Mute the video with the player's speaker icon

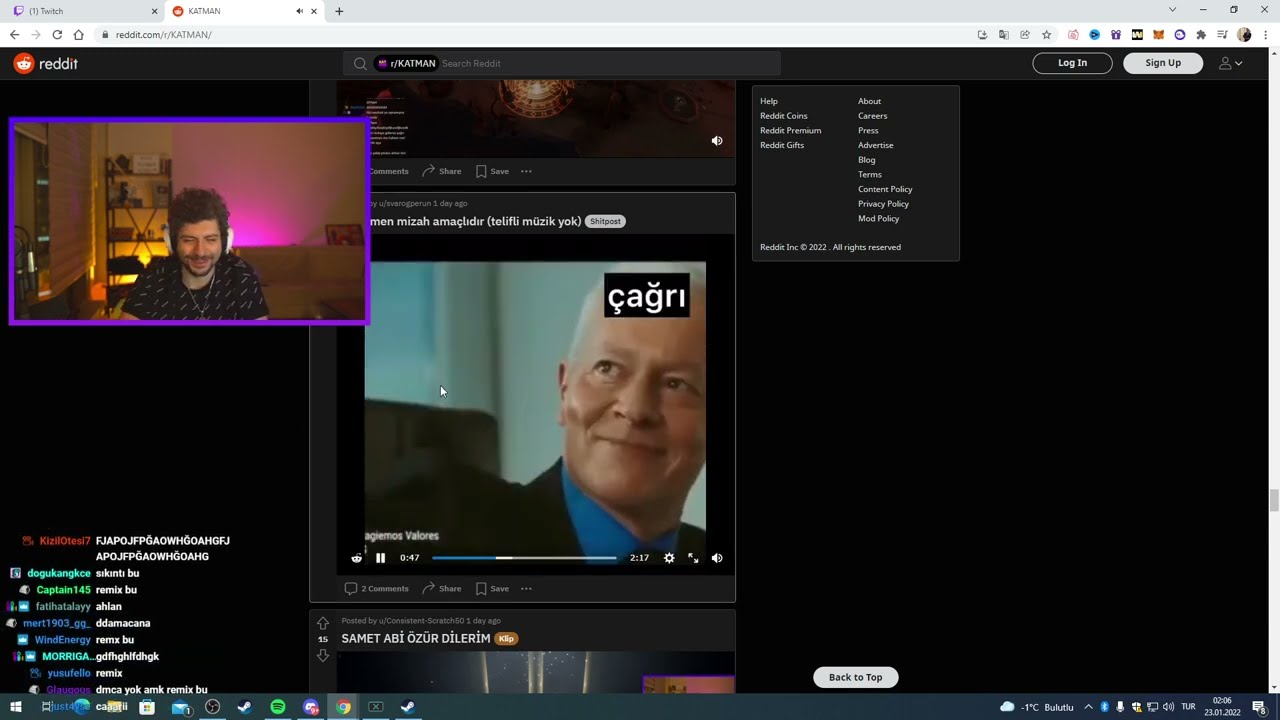[x=717, y=558]
